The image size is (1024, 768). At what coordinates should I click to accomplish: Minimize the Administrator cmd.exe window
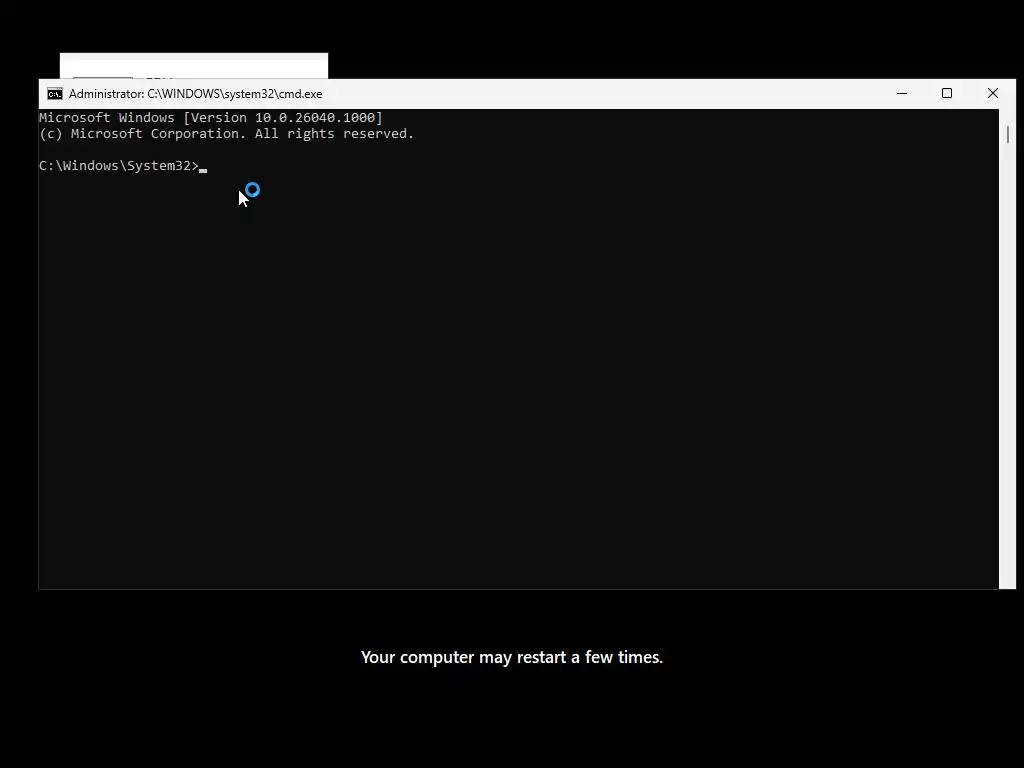tap(902, 93)
